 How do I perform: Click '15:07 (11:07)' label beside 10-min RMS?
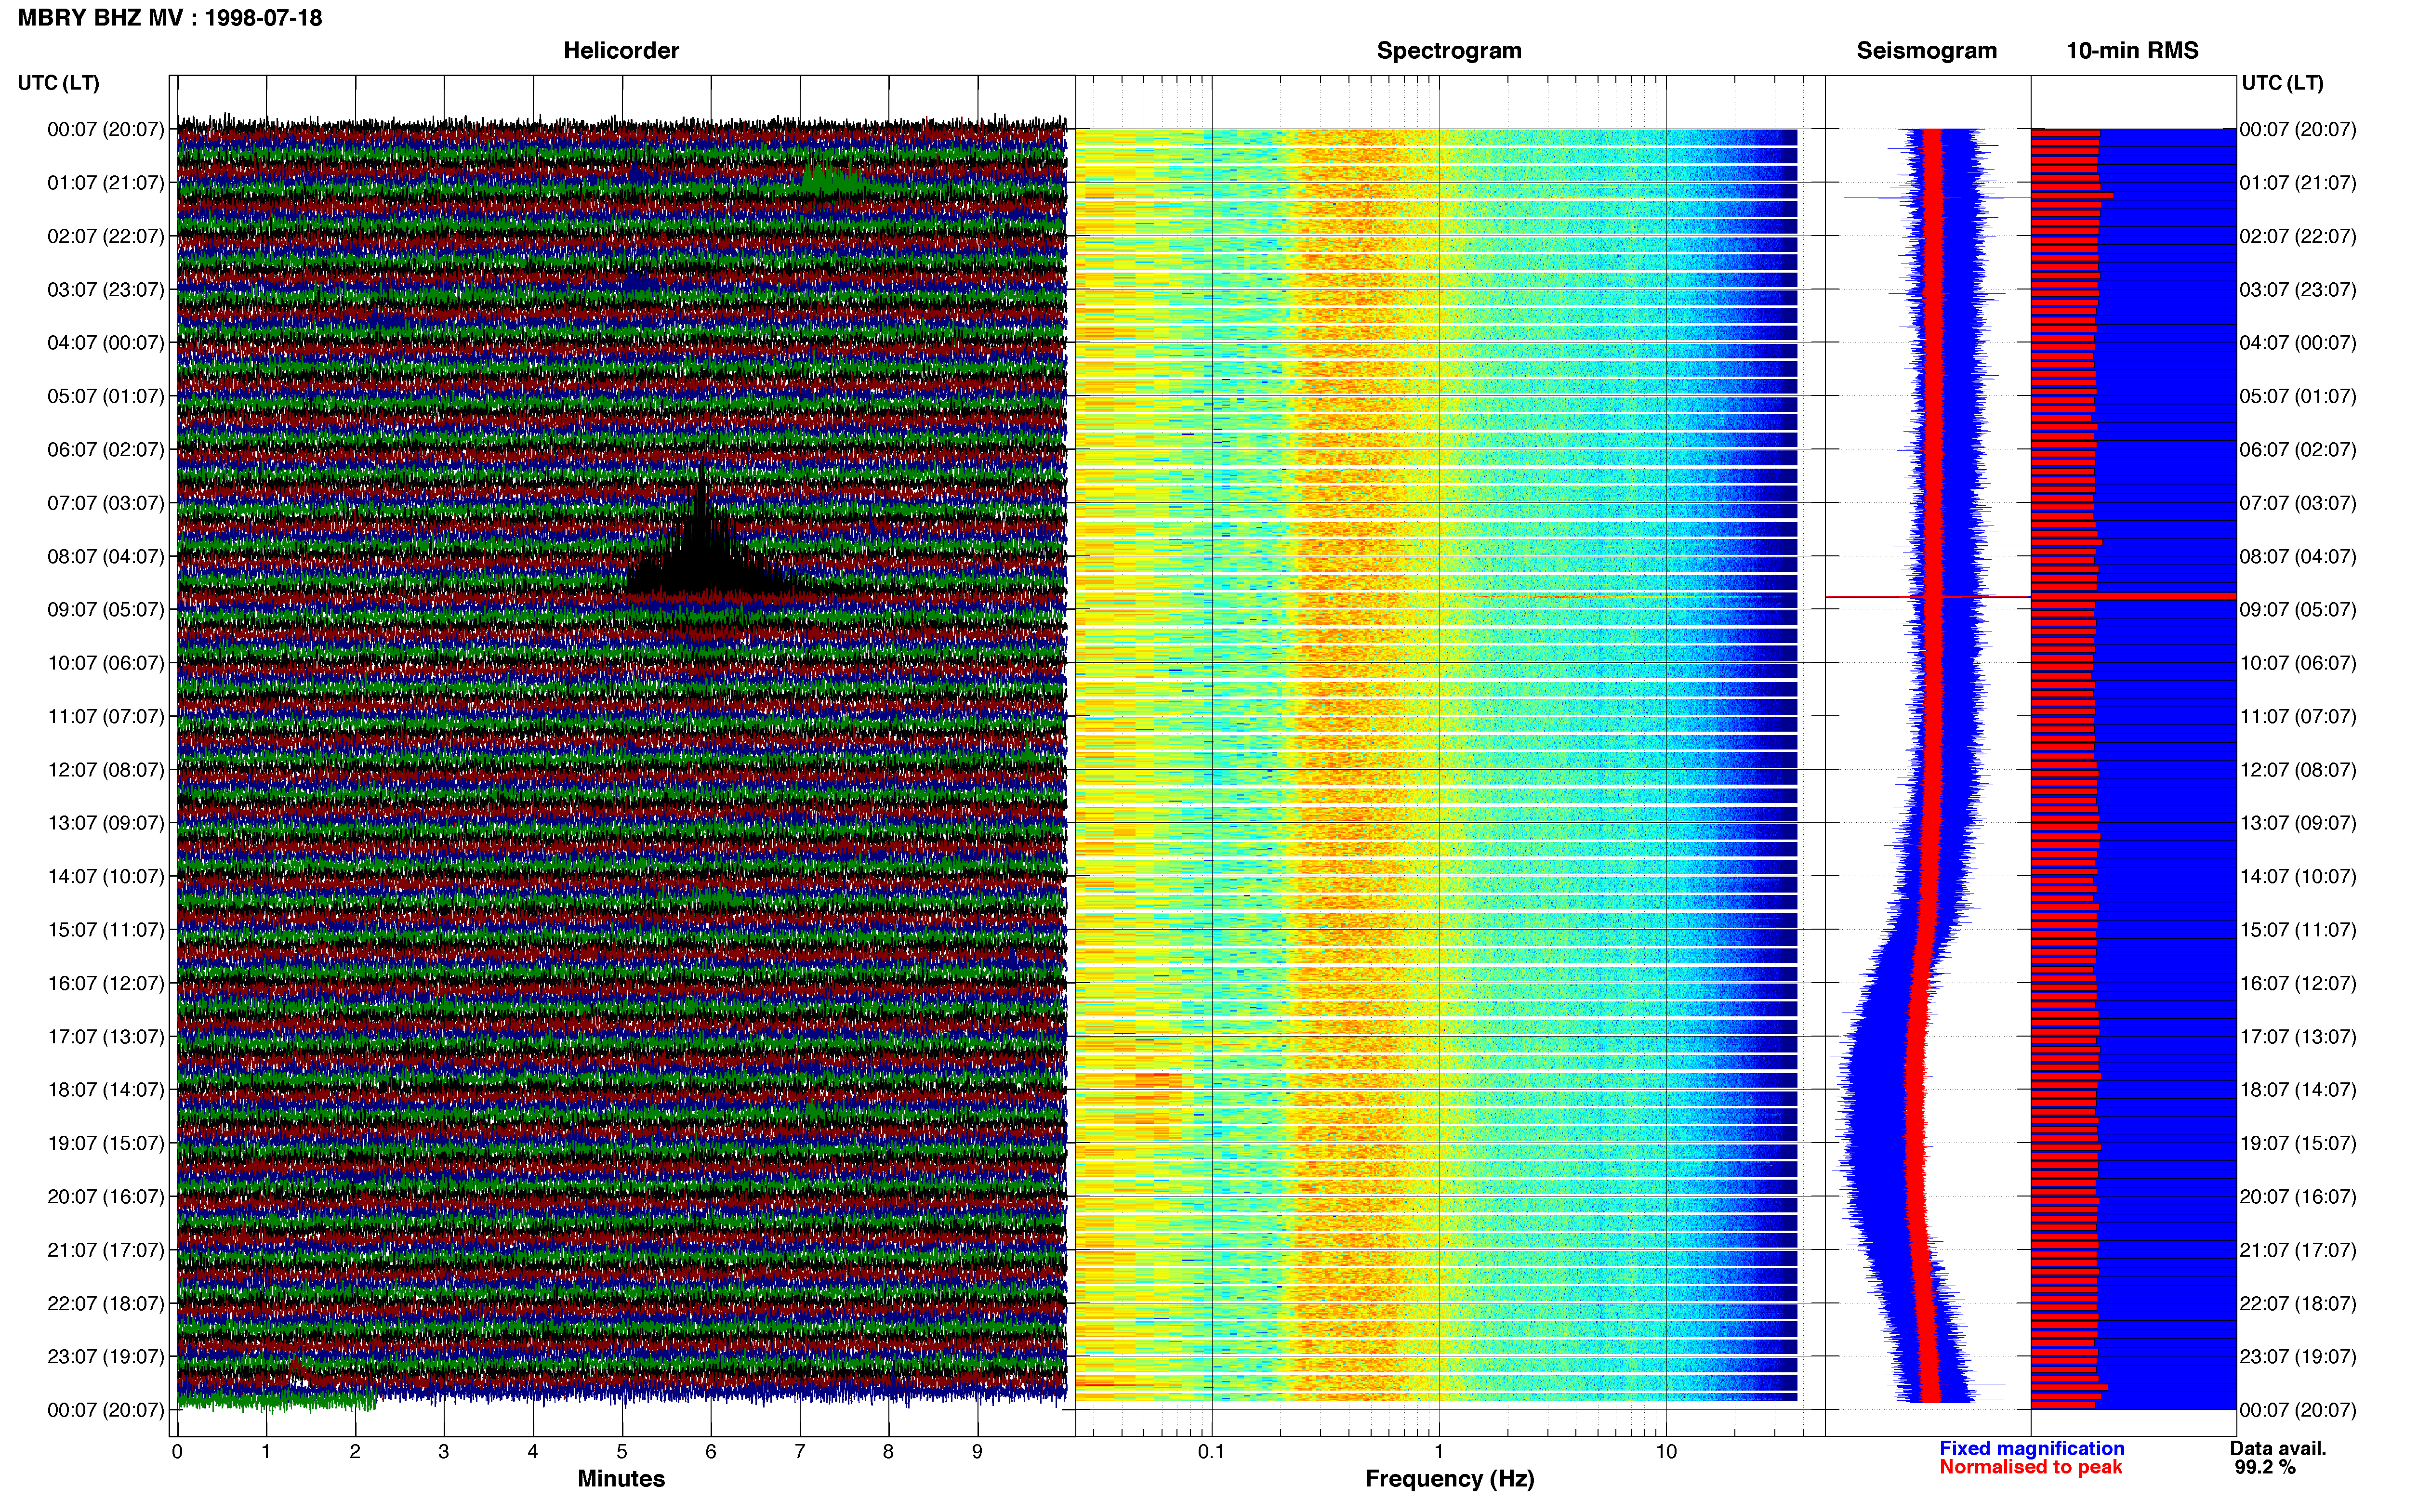pyautogui.click(x=2298, y=930)
